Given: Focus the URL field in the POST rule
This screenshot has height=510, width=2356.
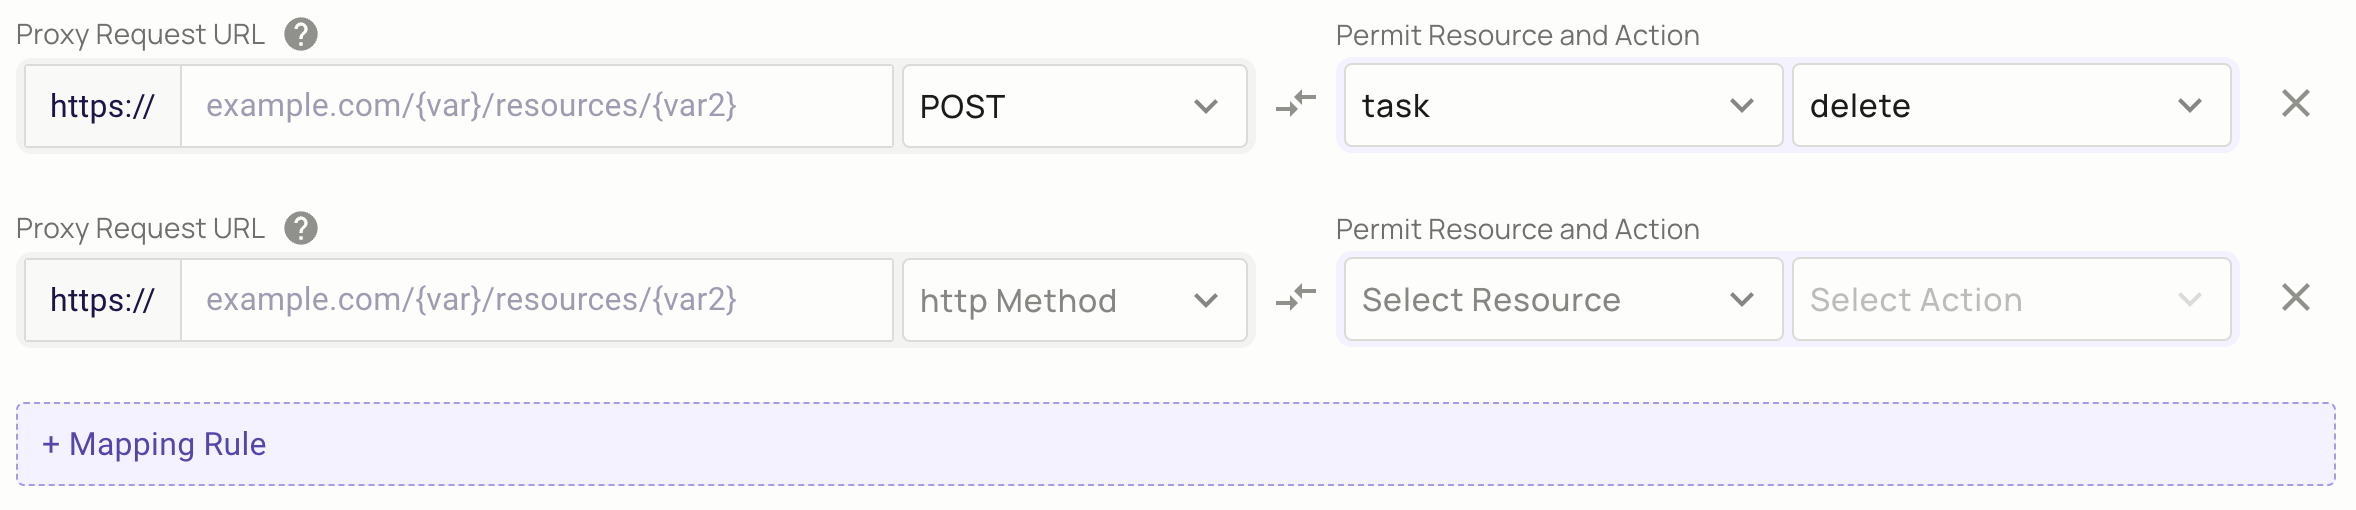Looking at the screenshot, I should point(536,106).
